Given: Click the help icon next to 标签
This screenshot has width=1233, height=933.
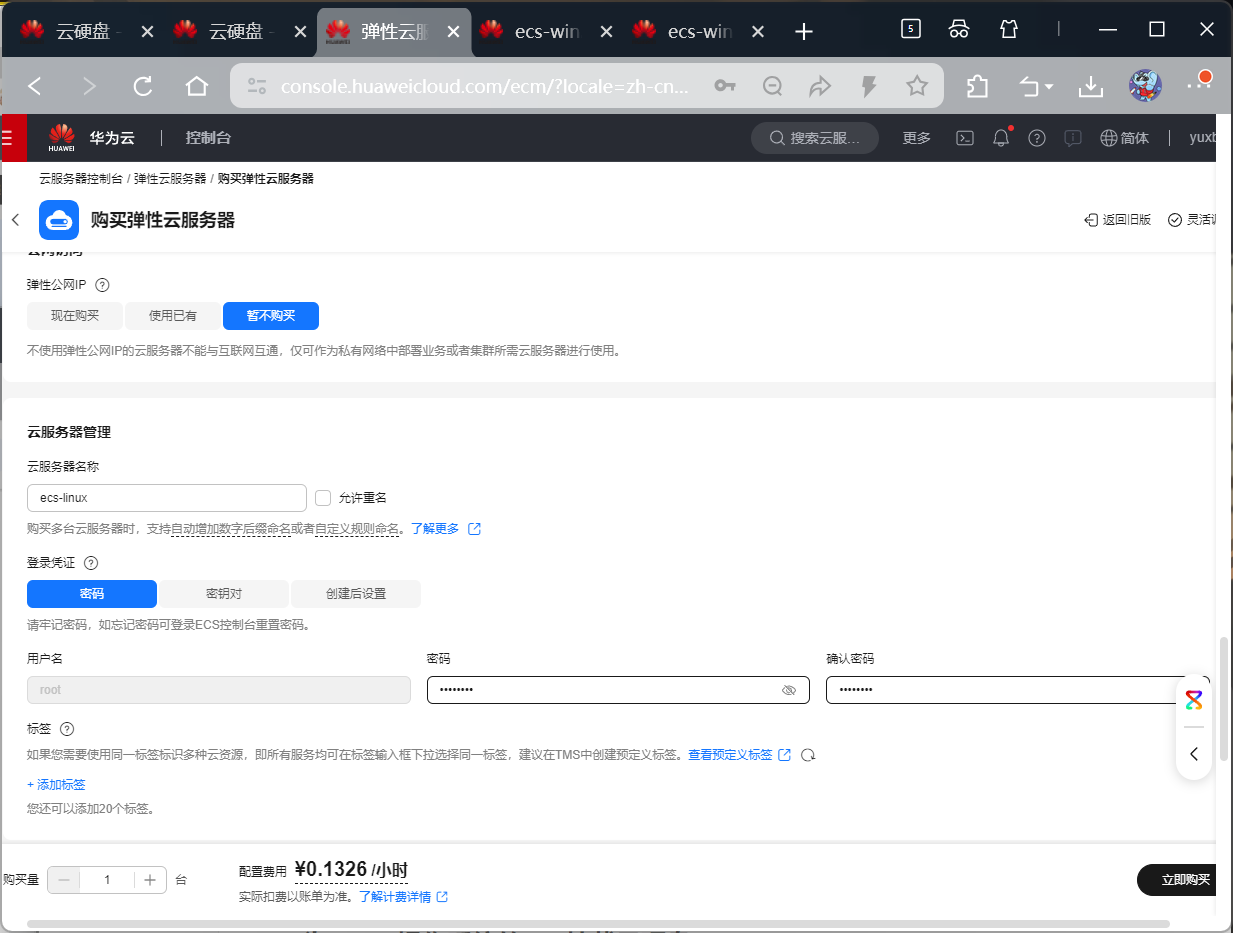Looking at the screenshot, I should pyautogui.click(x=67, y=730).
